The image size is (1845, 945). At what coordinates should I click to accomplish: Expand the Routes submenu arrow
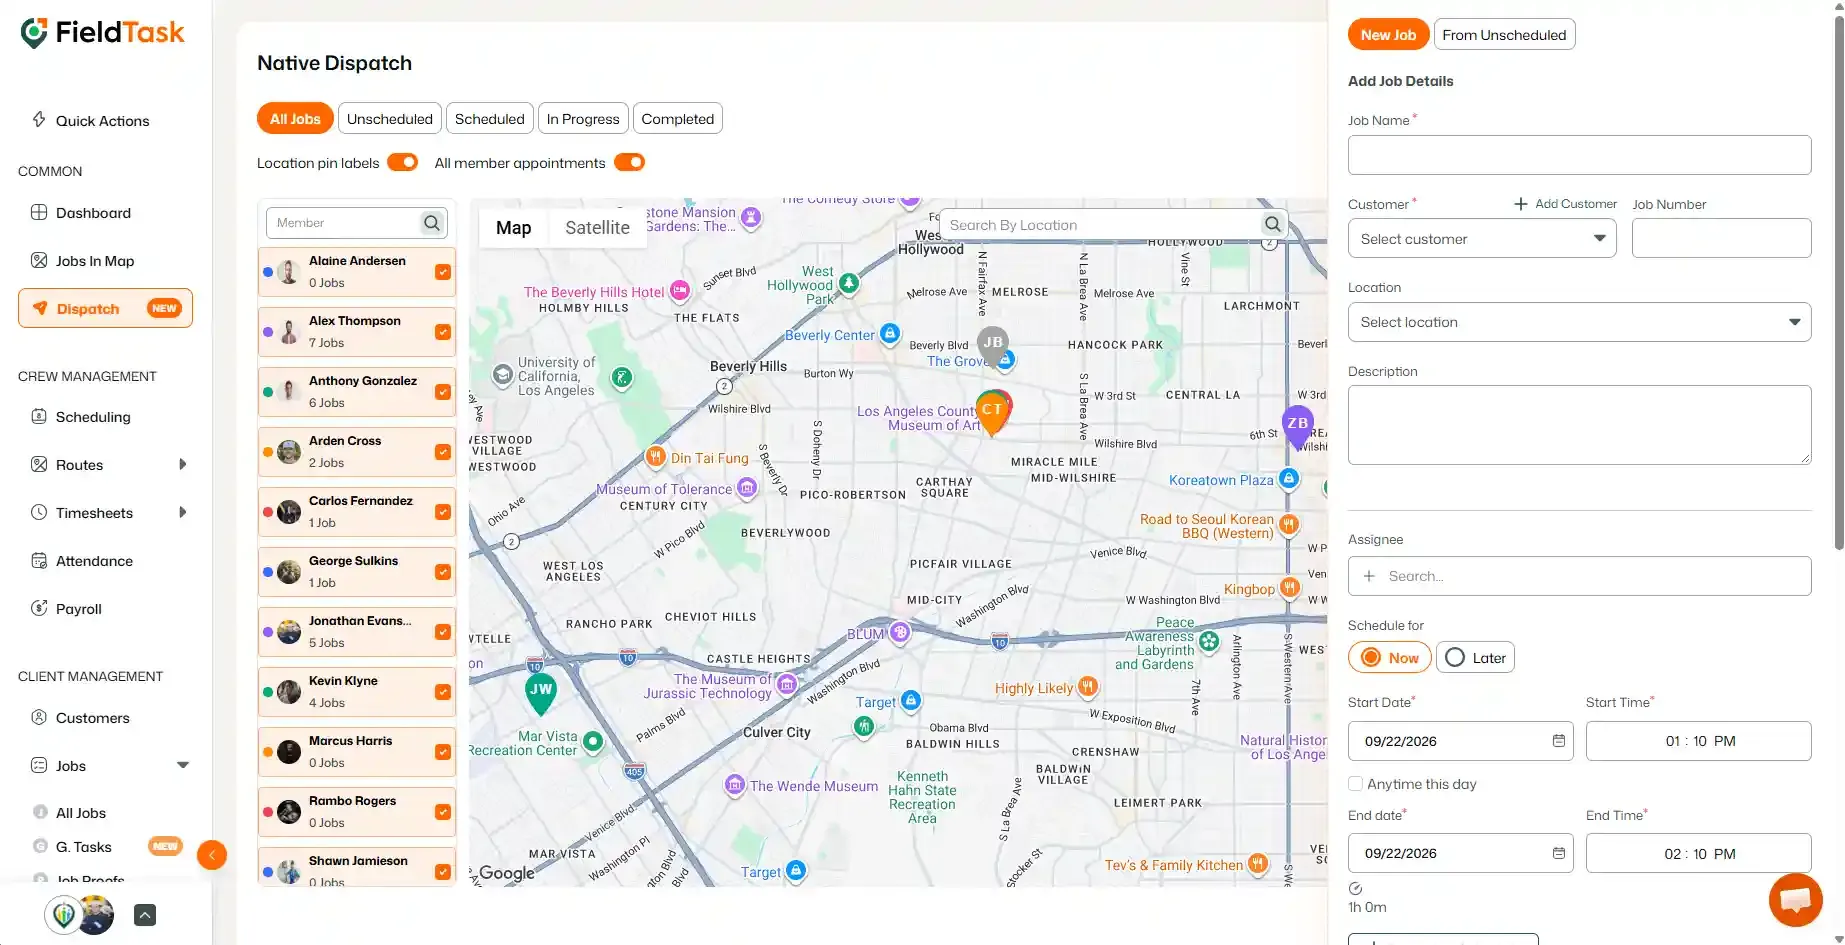(x=182, y=465)
